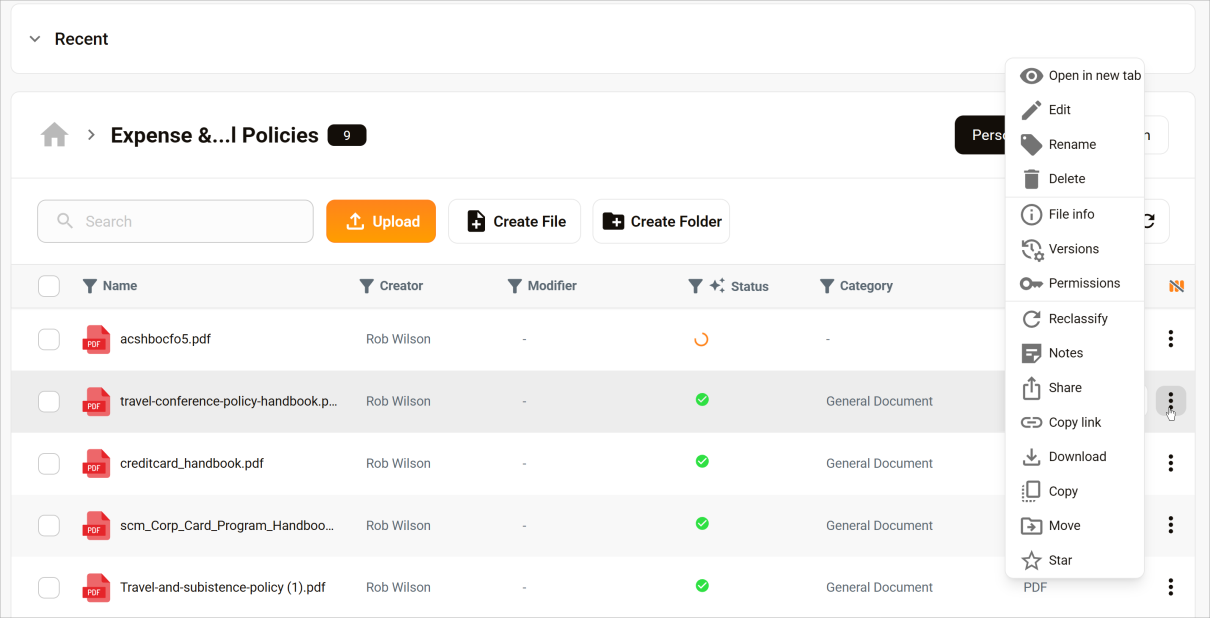1210x618 pixels.
Task: Open file Travel-and-subistence-policy (1).pdf
Action: (223, 587)
